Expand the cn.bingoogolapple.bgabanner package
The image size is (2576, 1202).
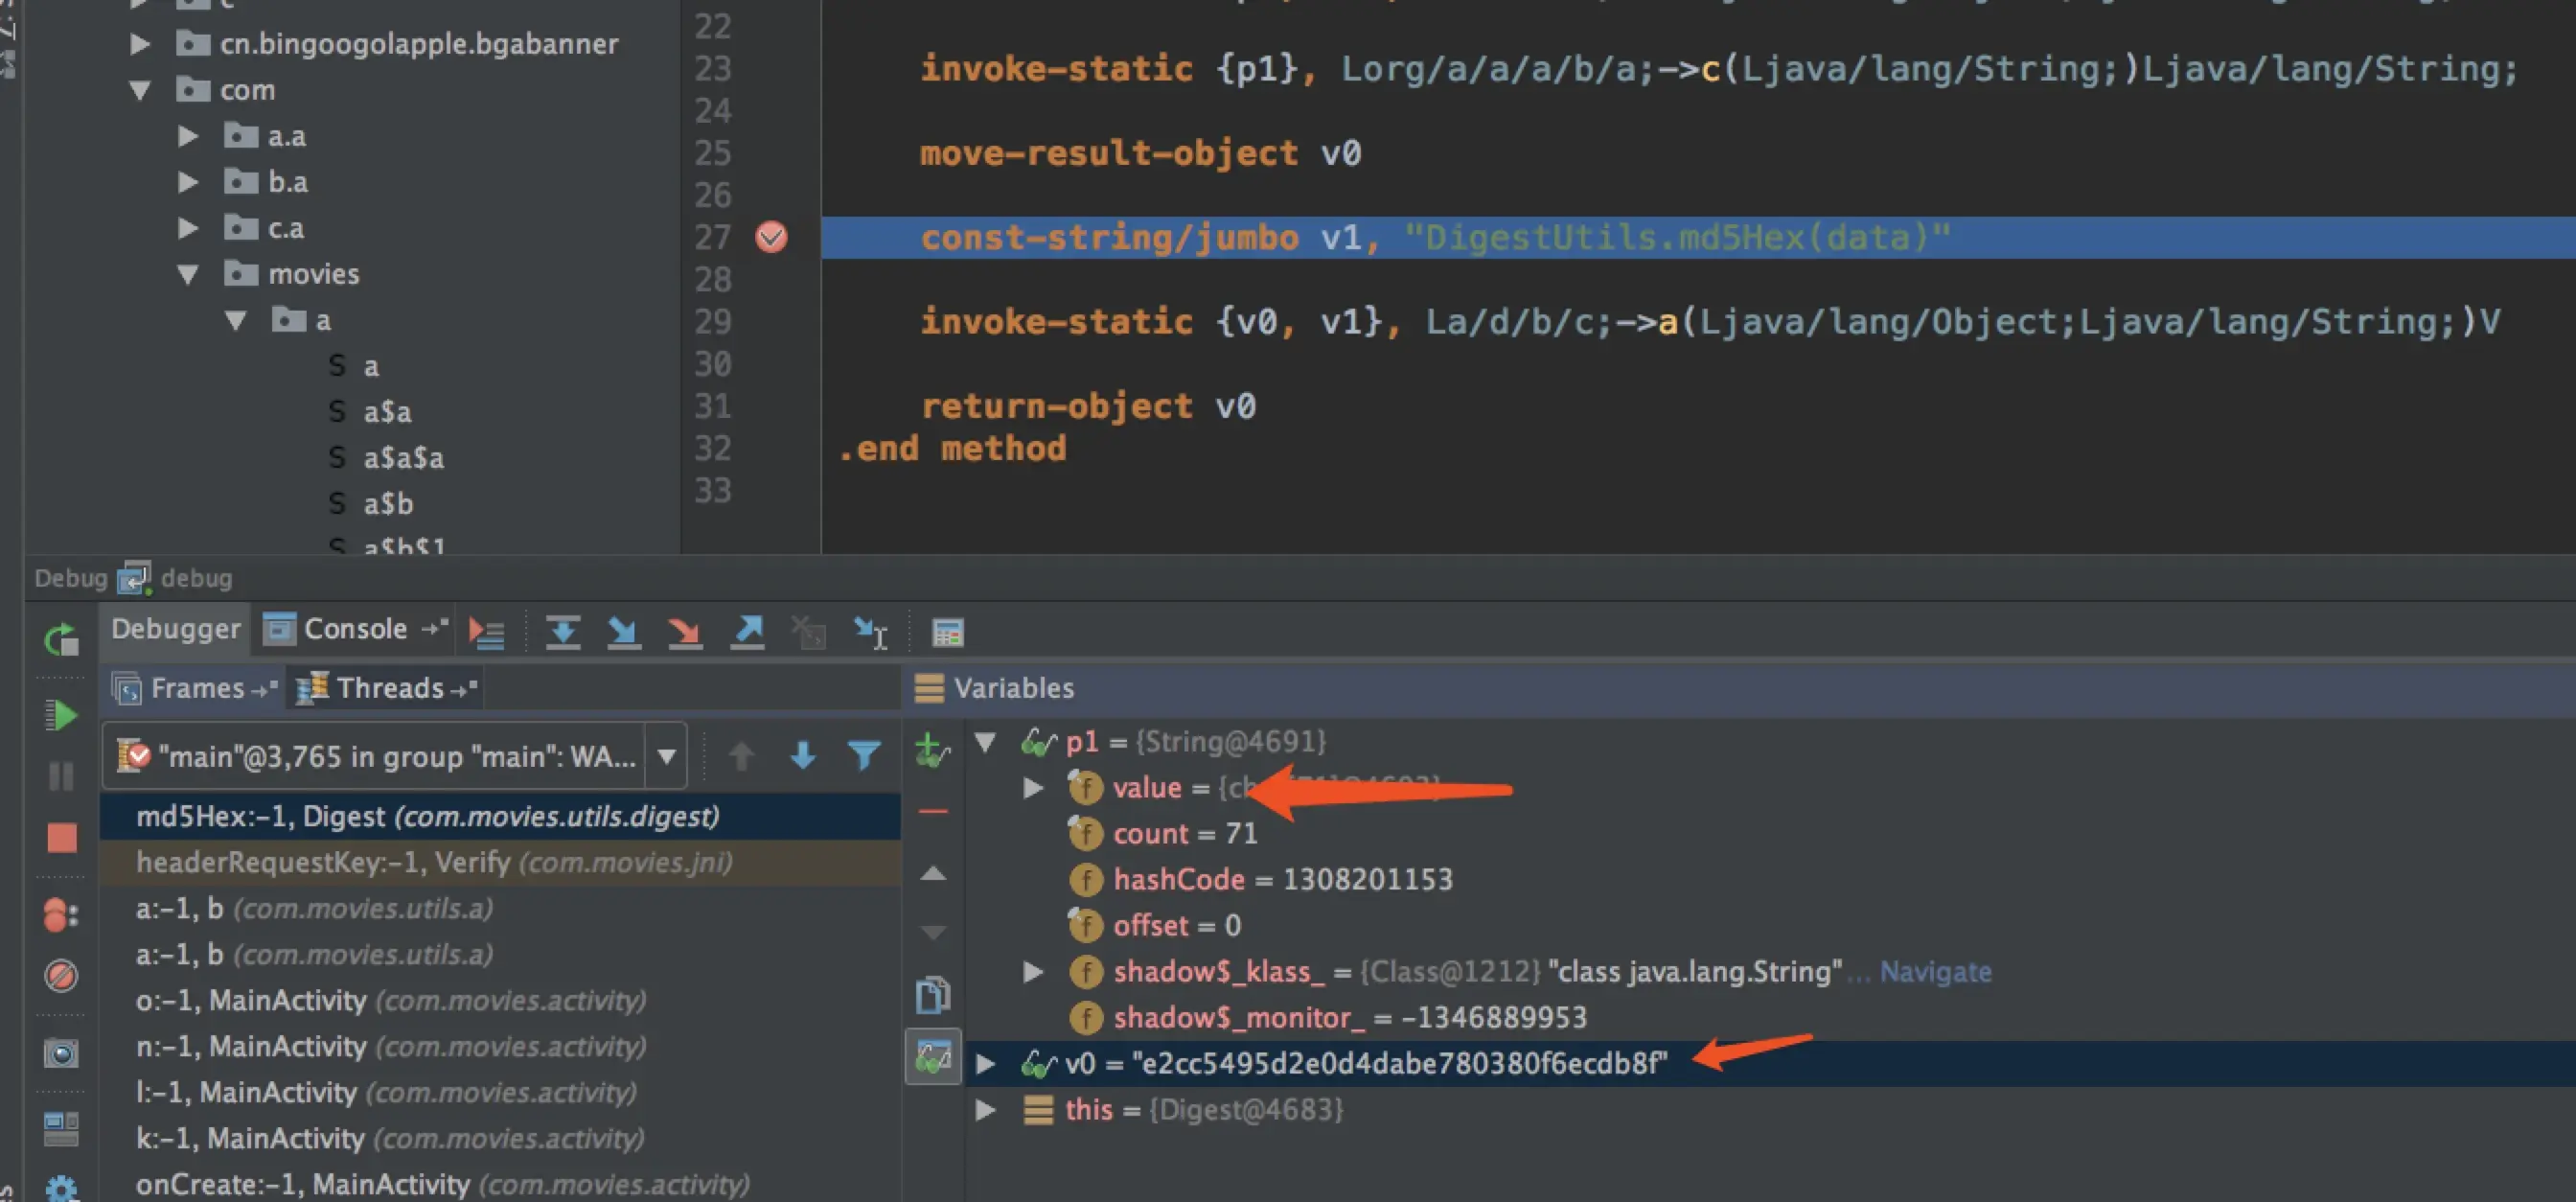pyautogui.click(x=140, y=44)
